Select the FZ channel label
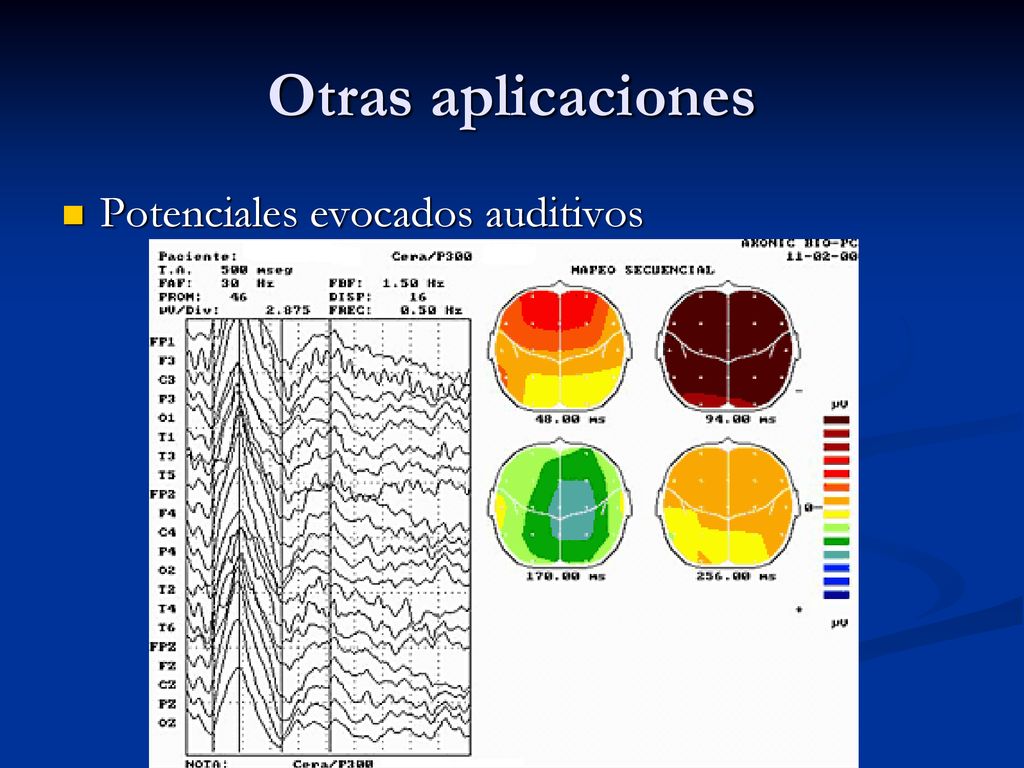Viewport: 1024px width, 768px height. point(167,665)
